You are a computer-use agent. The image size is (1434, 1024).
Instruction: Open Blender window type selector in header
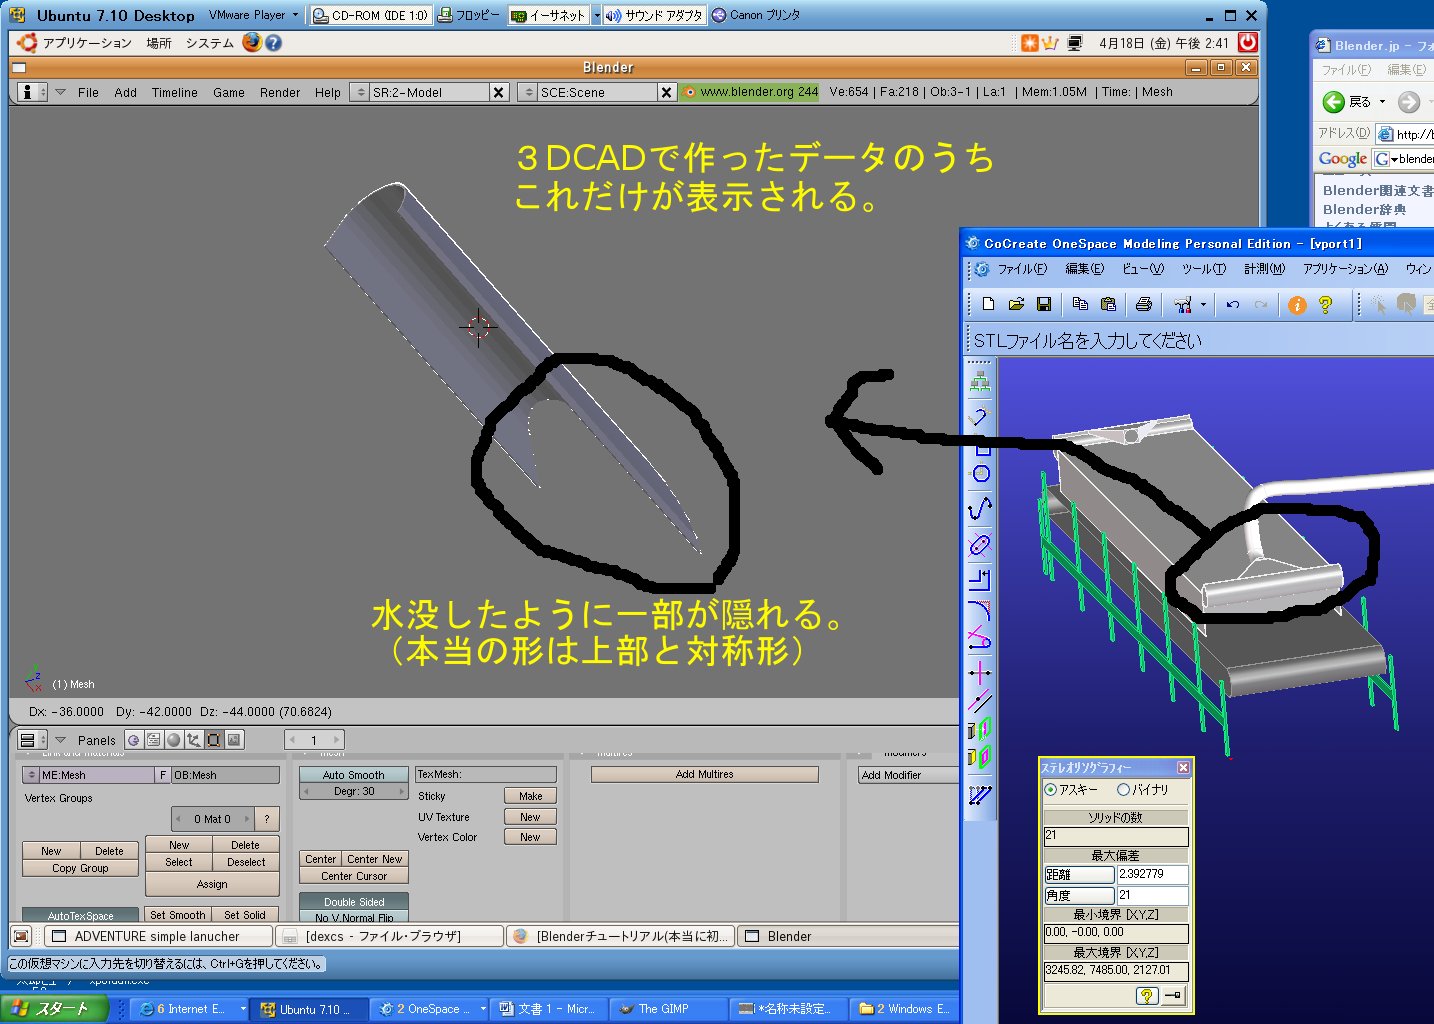coord(32,92)
